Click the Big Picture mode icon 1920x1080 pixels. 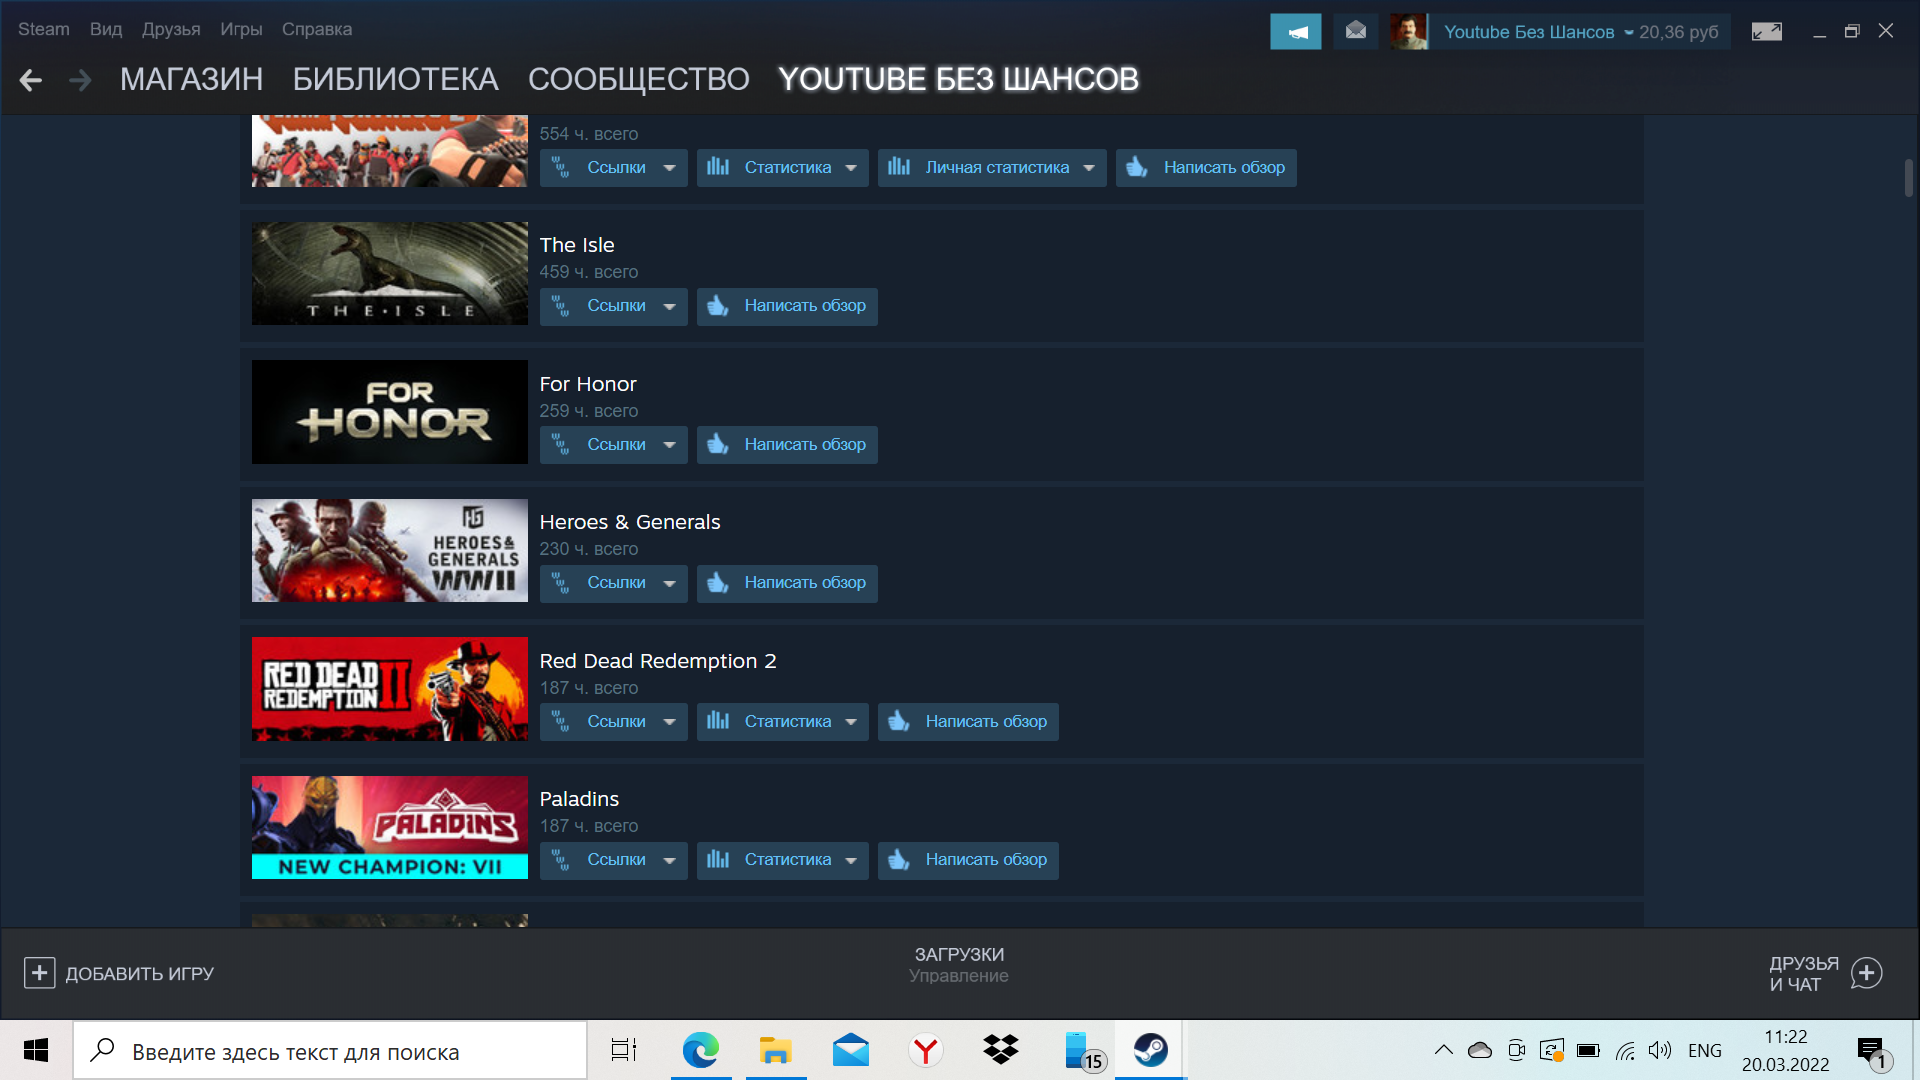(x=1766, y=31)
